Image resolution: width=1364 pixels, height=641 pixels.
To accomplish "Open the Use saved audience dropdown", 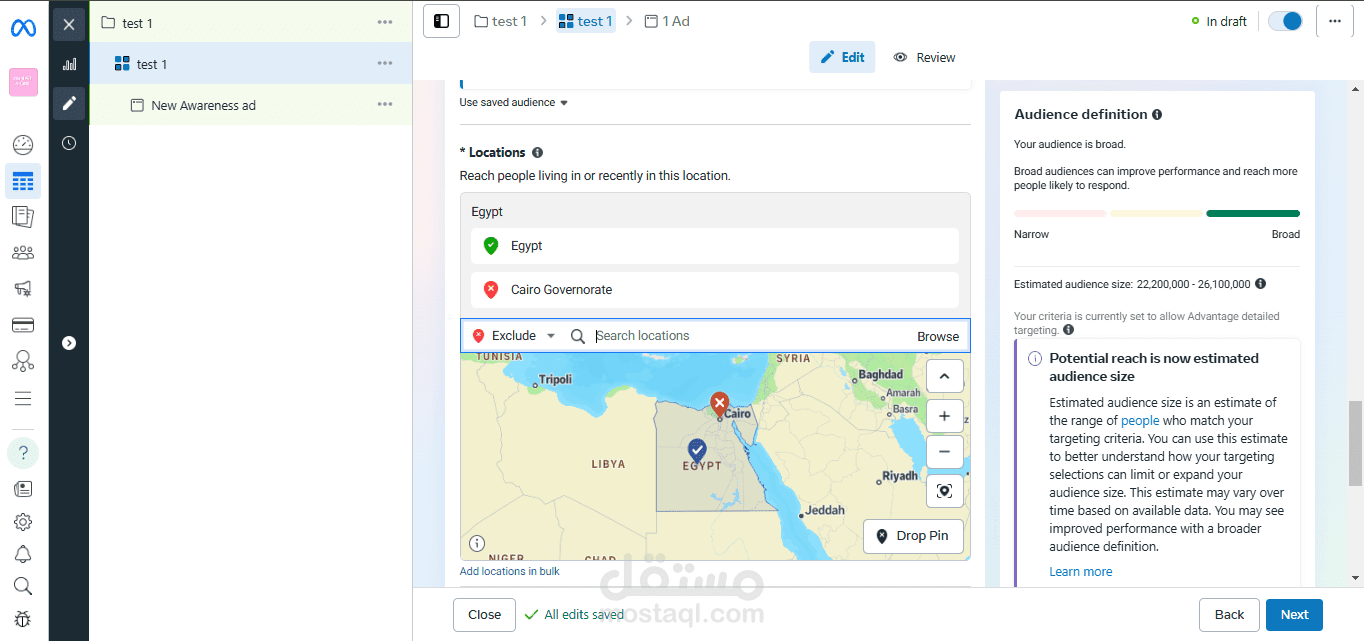I will point(513,102).
